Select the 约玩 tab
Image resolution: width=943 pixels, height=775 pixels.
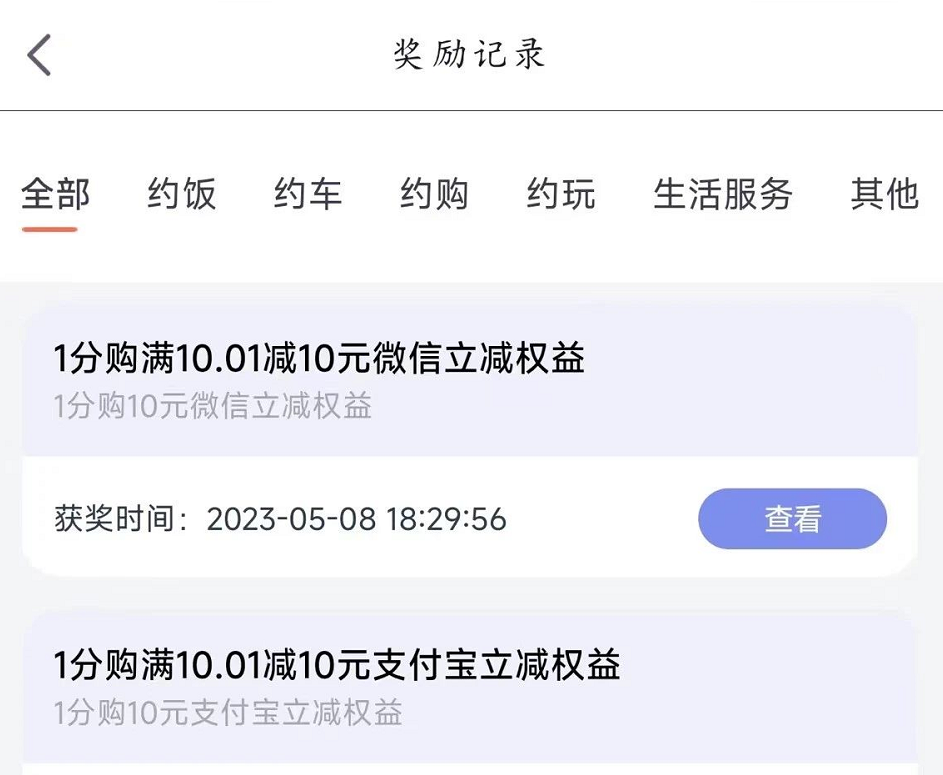click(x=561, y=194)
